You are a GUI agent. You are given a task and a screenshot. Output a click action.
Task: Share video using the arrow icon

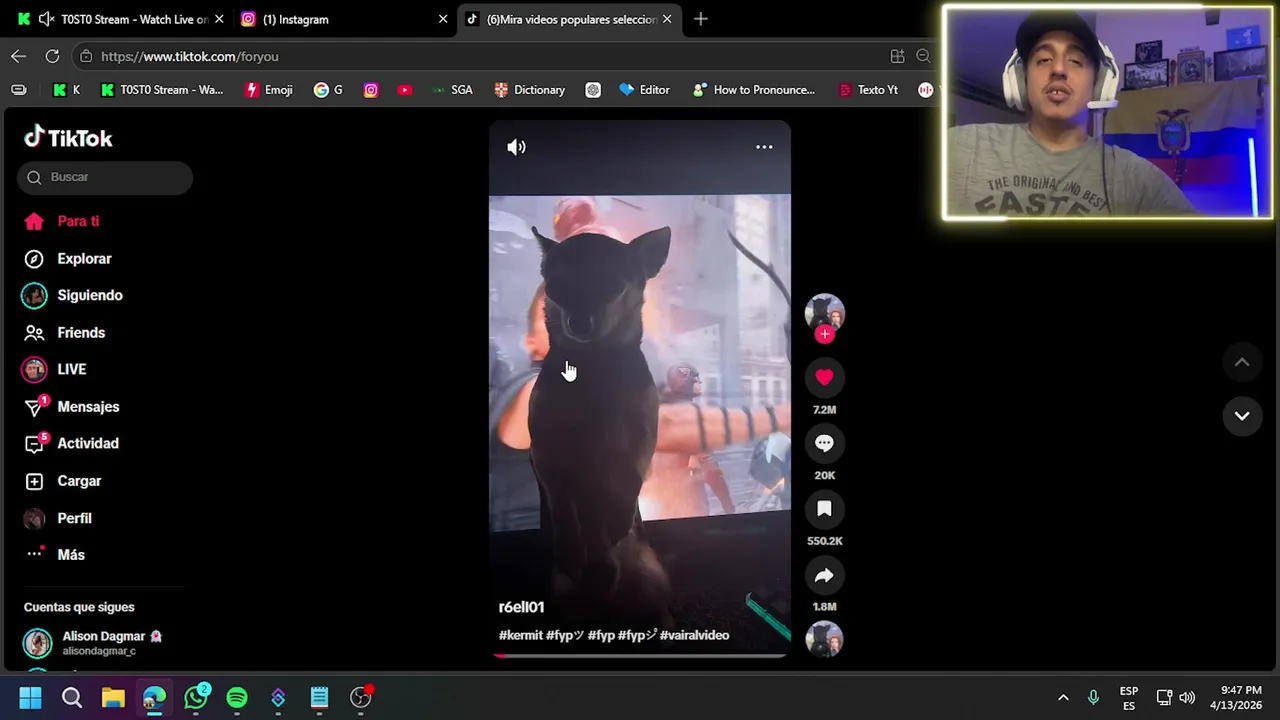(824, 575)
